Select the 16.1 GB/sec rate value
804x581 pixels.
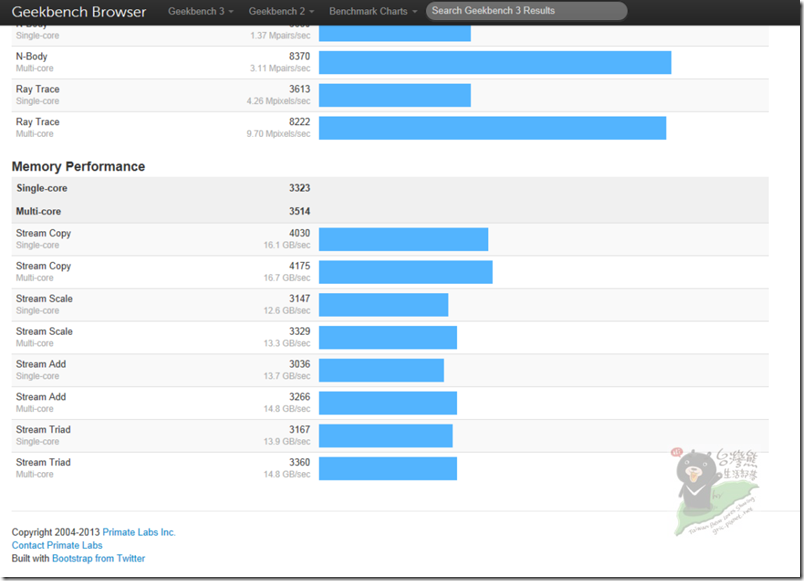click(x=287, y=245)
